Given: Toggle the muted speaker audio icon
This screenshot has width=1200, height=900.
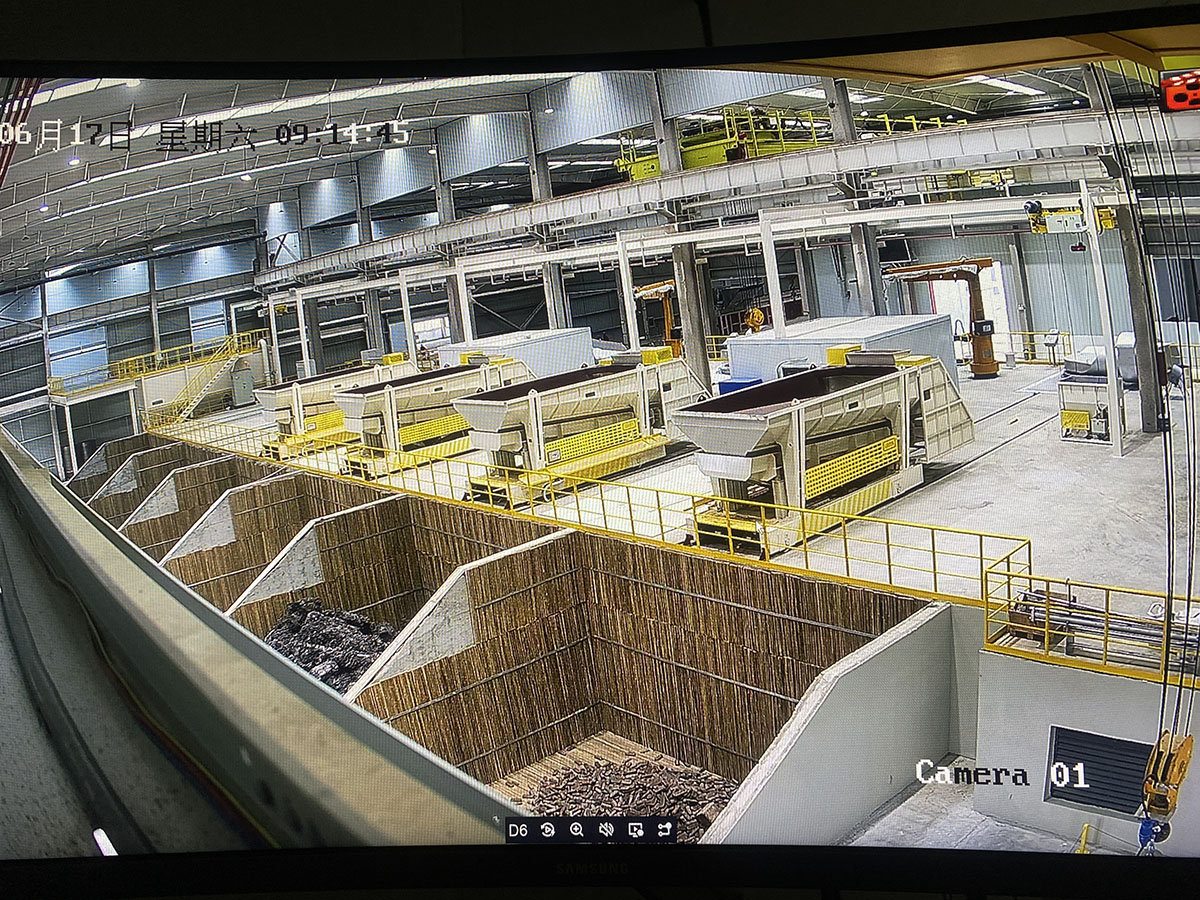Looking at the screenshot, I should coord(606,830).
